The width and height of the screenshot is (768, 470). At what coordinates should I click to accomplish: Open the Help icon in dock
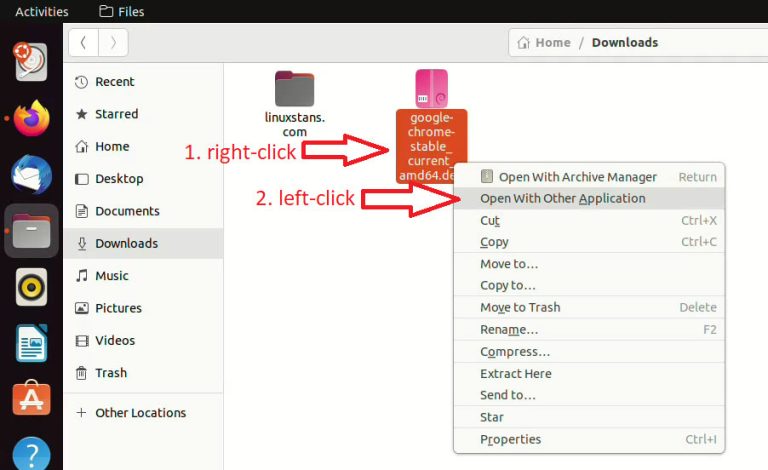(x=31, y=452)
